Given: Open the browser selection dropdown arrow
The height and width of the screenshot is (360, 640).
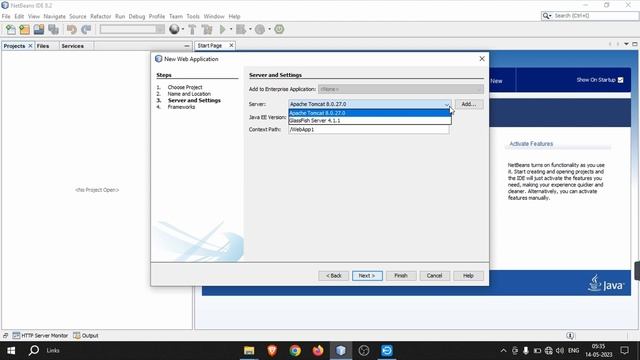Looking at the screenshot, I should (x=182, y=29).
